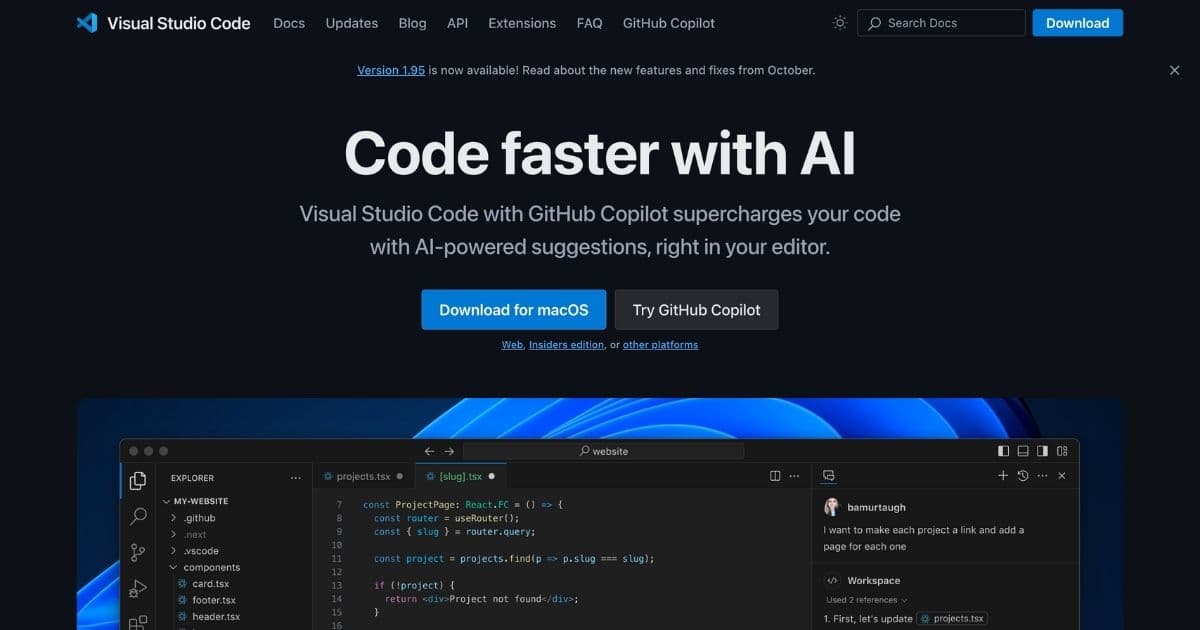The image size is (1200, 630).
Task: Click the Visual Studio Code logo icon
Action: click(x=87, y=23)
